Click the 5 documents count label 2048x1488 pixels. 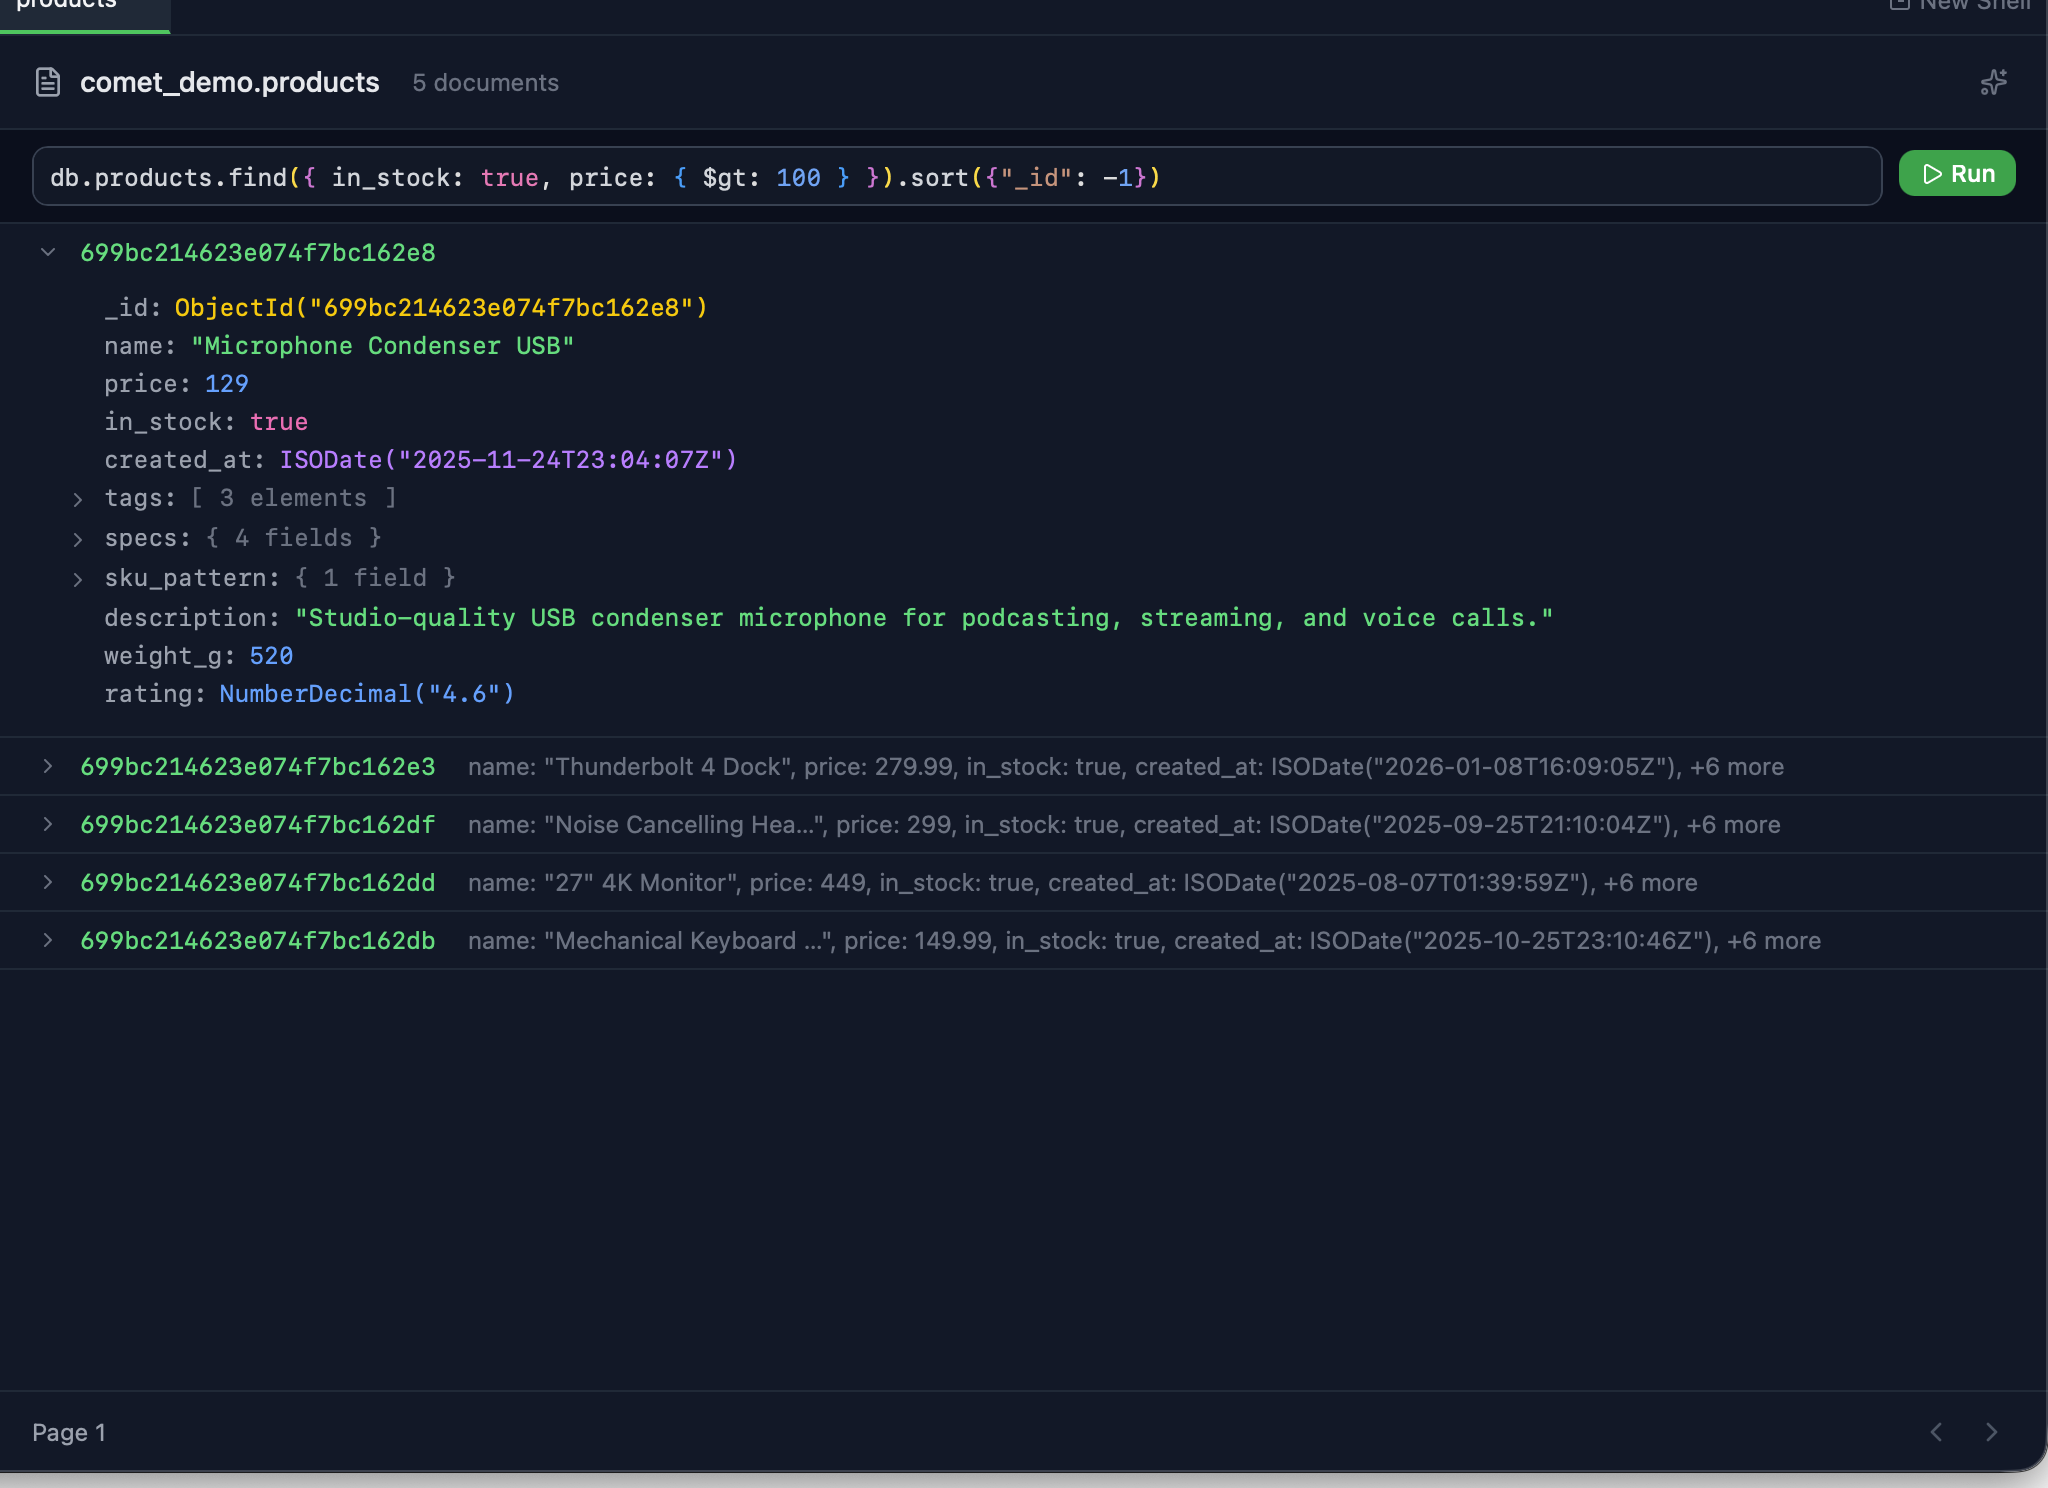485,83
